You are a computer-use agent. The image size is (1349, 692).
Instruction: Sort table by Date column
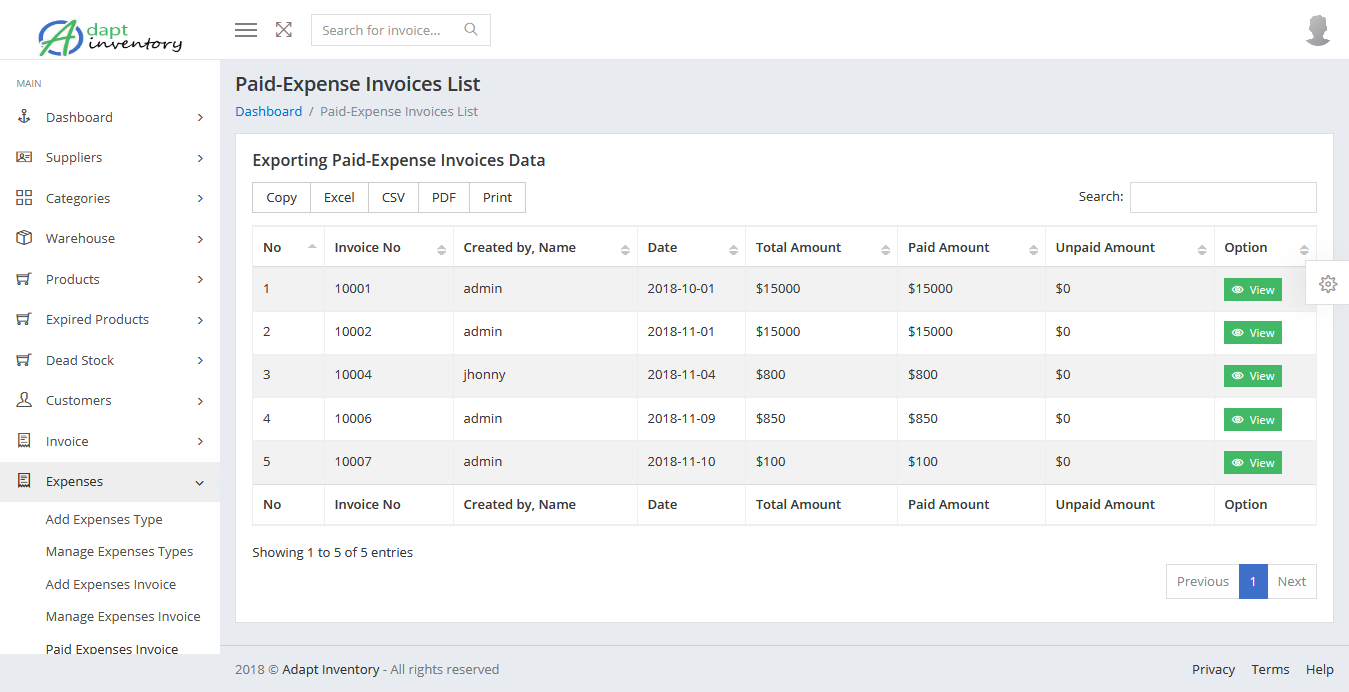pyautogui.click(x=691, y=248)
